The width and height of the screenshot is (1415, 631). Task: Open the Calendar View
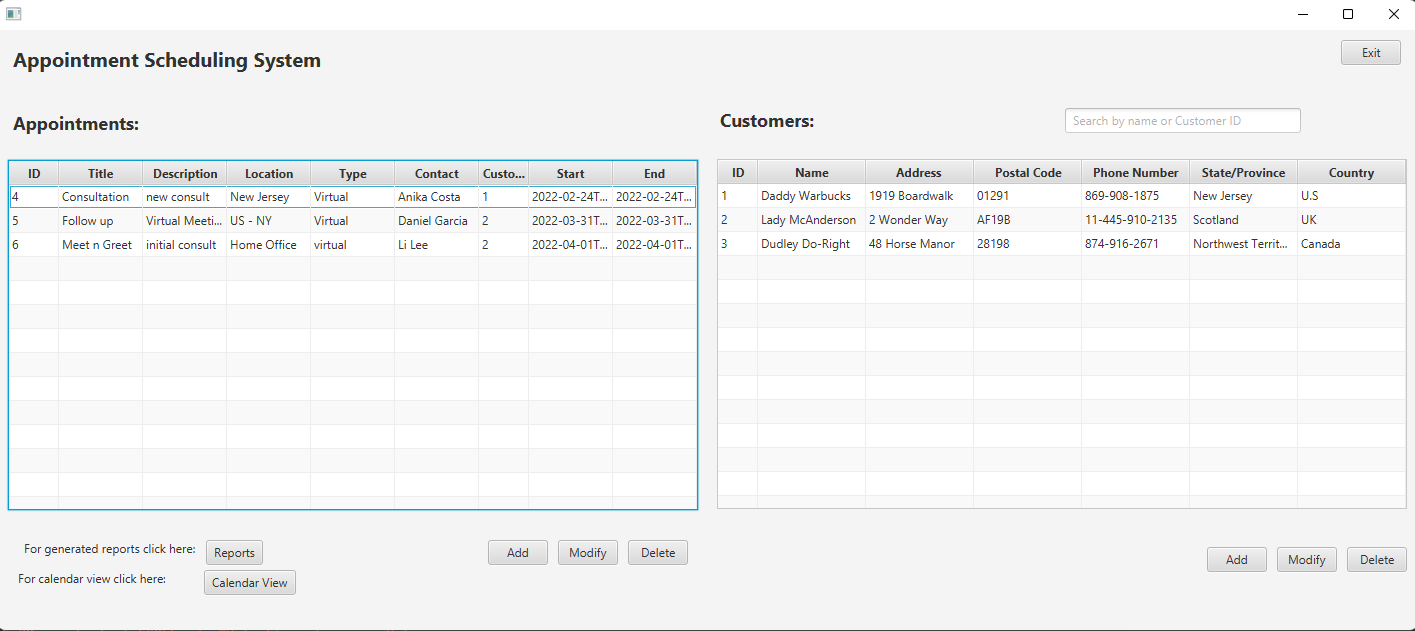[x=250, y=583]
